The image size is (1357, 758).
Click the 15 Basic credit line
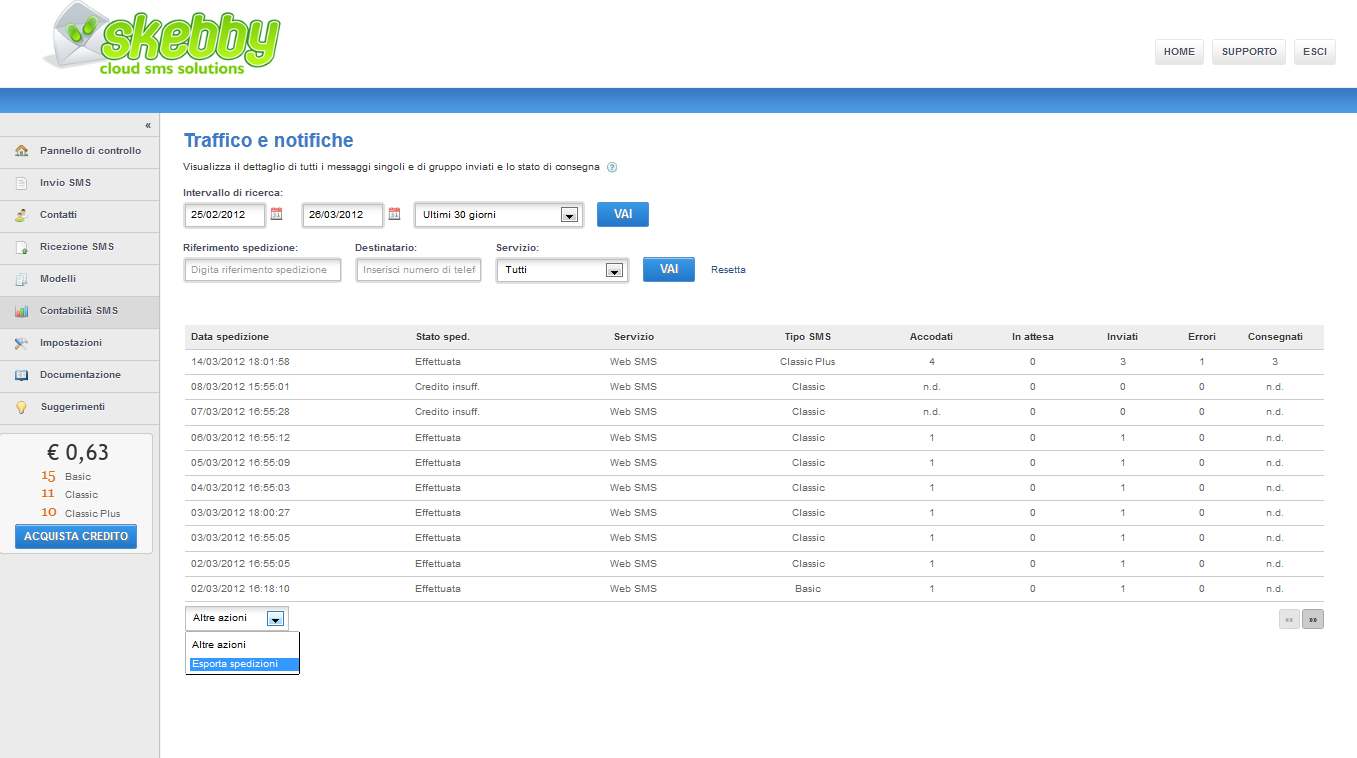(66, 476)
